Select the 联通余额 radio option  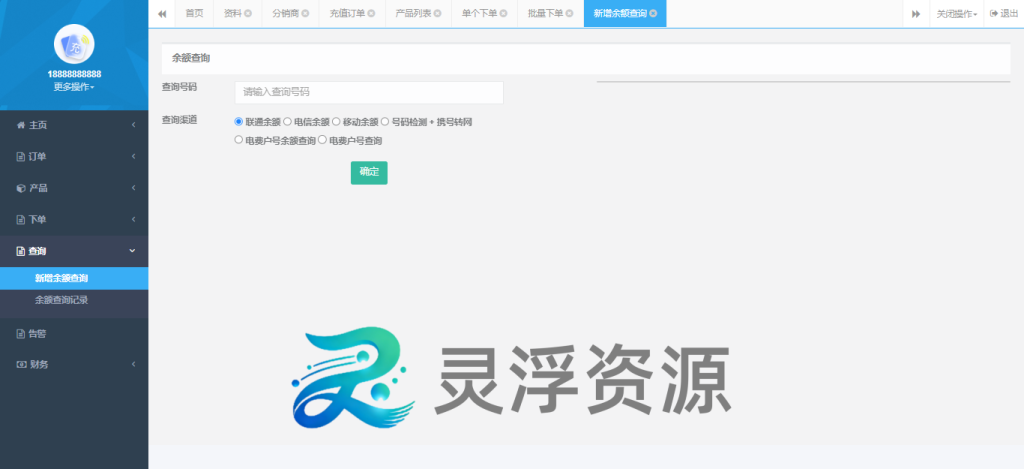click(x=238, y=121)
